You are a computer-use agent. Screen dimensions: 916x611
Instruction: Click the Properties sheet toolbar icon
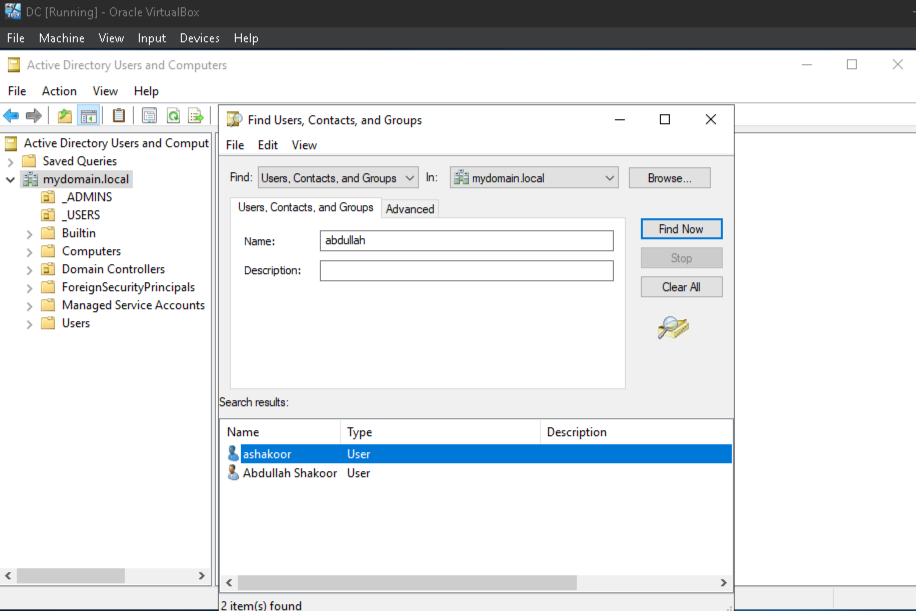tap(149, 116)
